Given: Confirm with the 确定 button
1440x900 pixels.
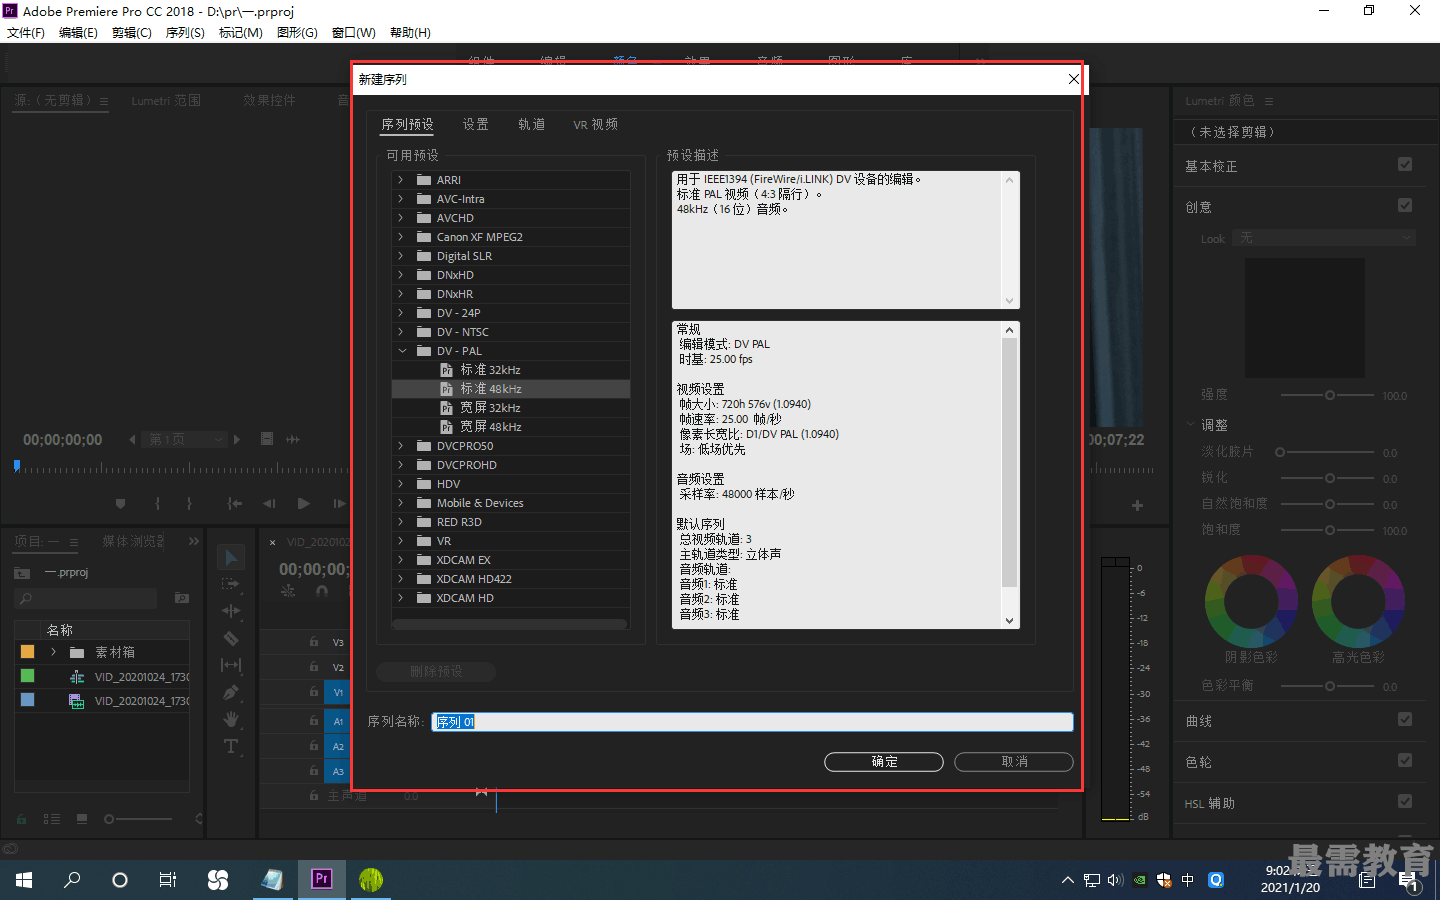Looking at the screenshot, I should [x=884, y=762].
